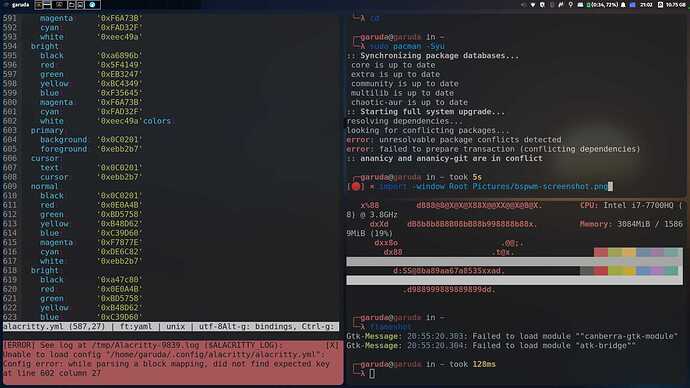The width and height of the screenshot is (690, 388).
Task: Click the red swatch in upper color row
Action: [x=601, y=252]
